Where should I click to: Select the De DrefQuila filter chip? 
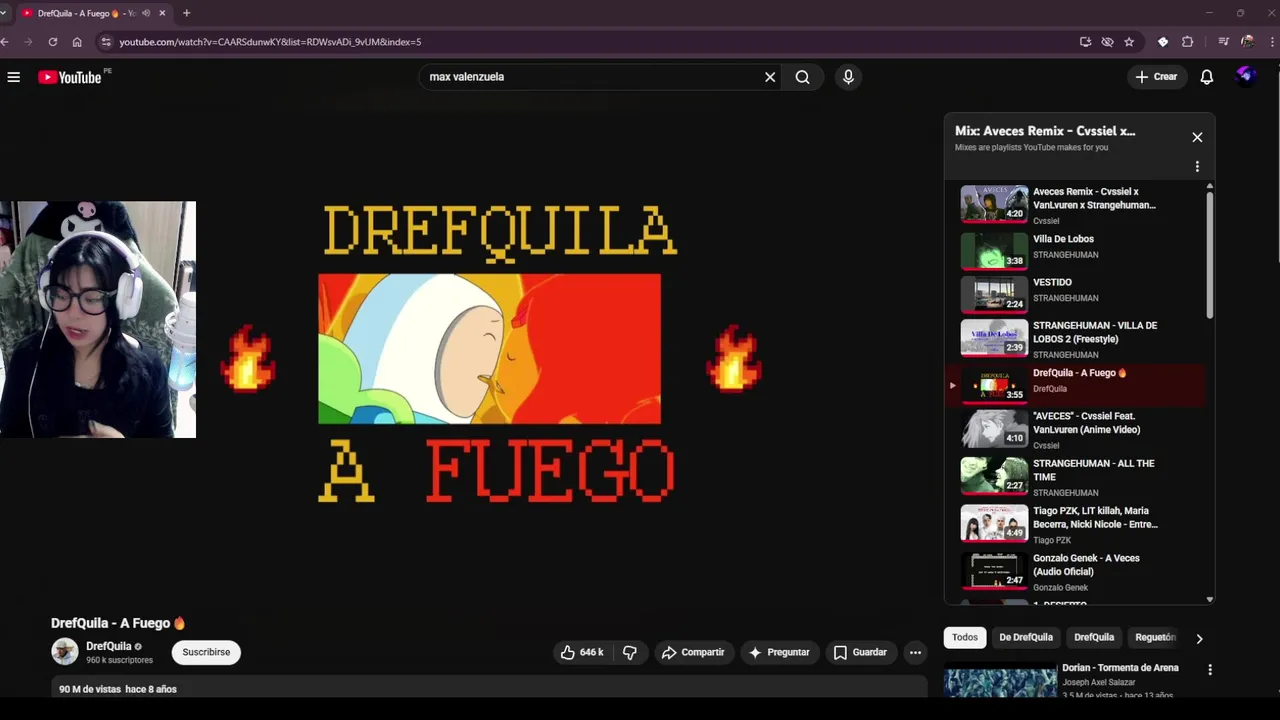pos(1026,637)
